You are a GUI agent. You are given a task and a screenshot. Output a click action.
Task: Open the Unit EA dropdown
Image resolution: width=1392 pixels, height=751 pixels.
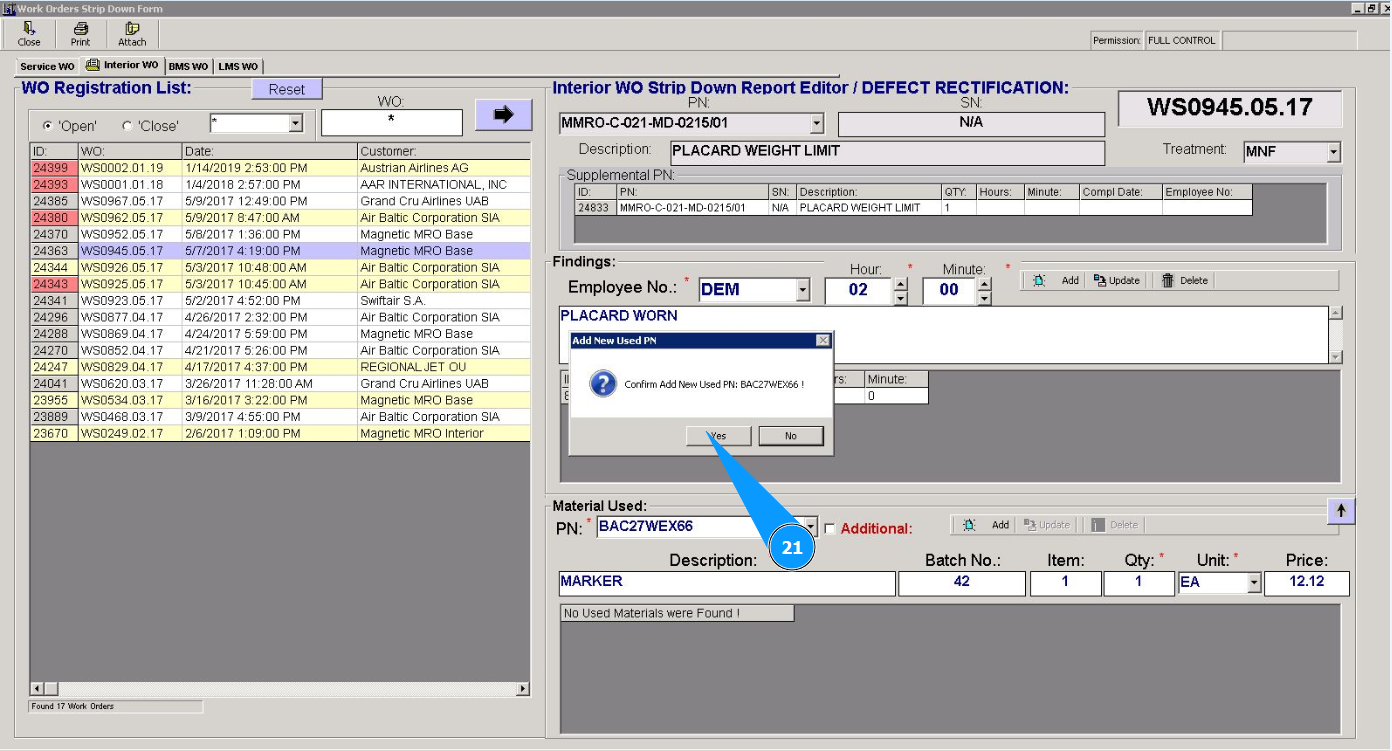coord(1254,583)
